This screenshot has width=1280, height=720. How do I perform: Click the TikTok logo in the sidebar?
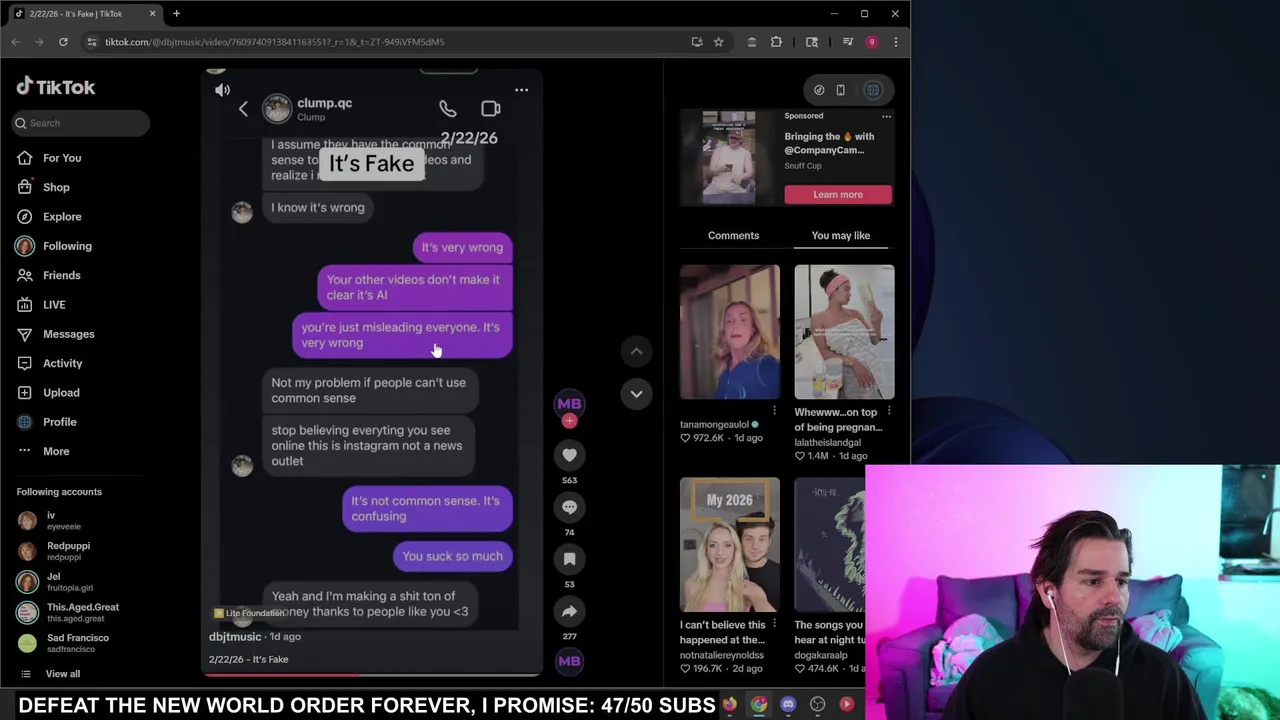(56, 87)
